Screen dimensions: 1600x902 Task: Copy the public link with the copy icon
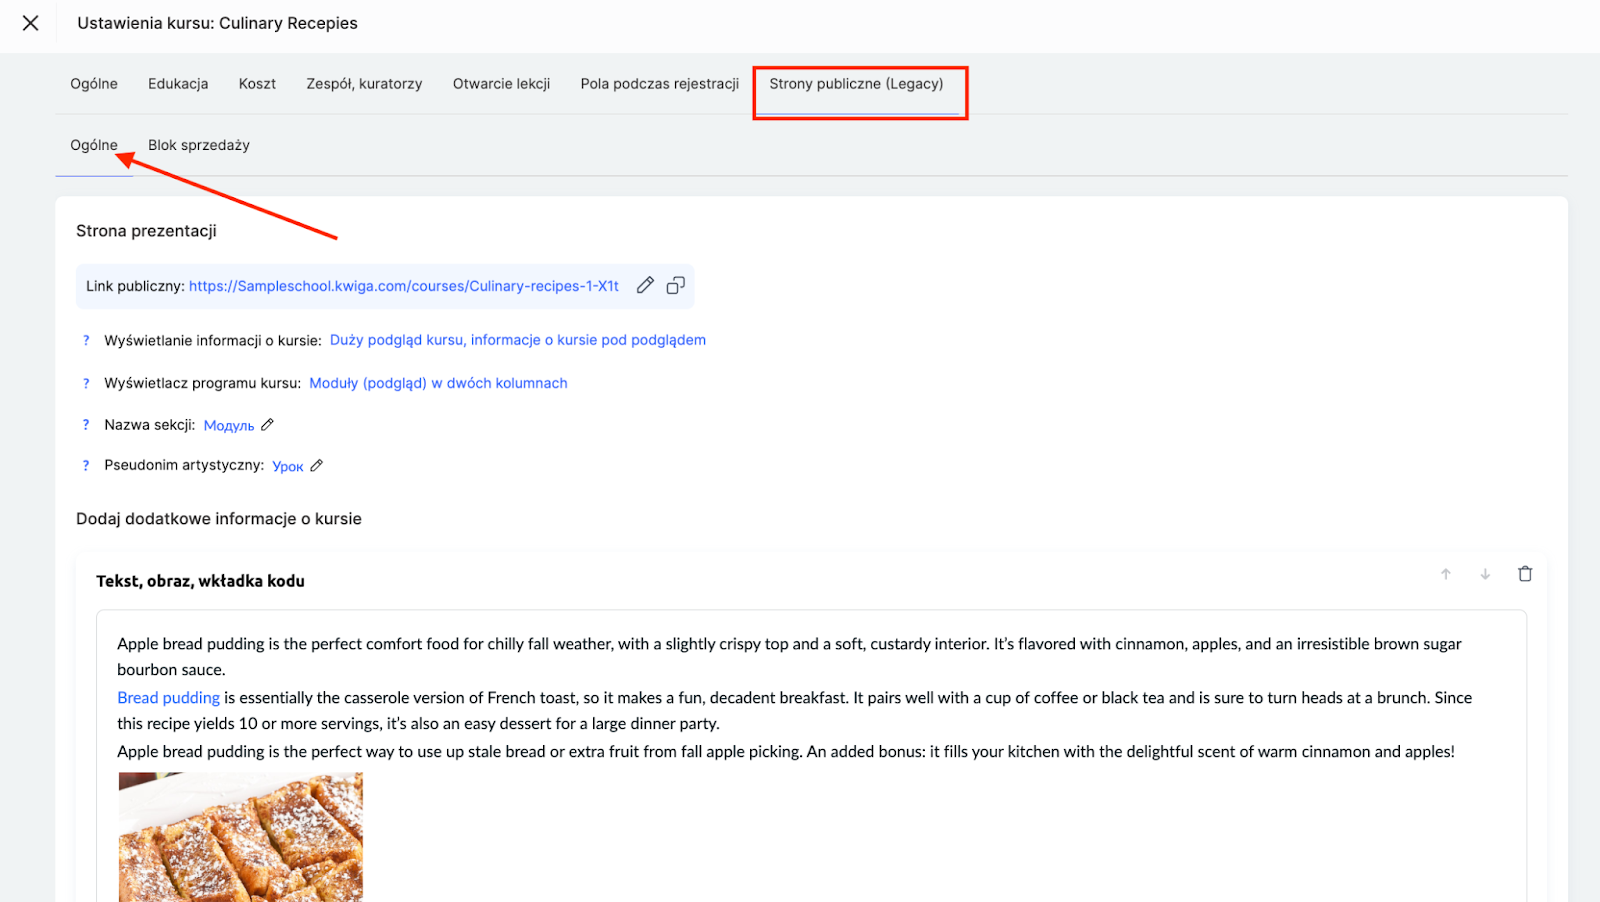(x=676, y=285)
